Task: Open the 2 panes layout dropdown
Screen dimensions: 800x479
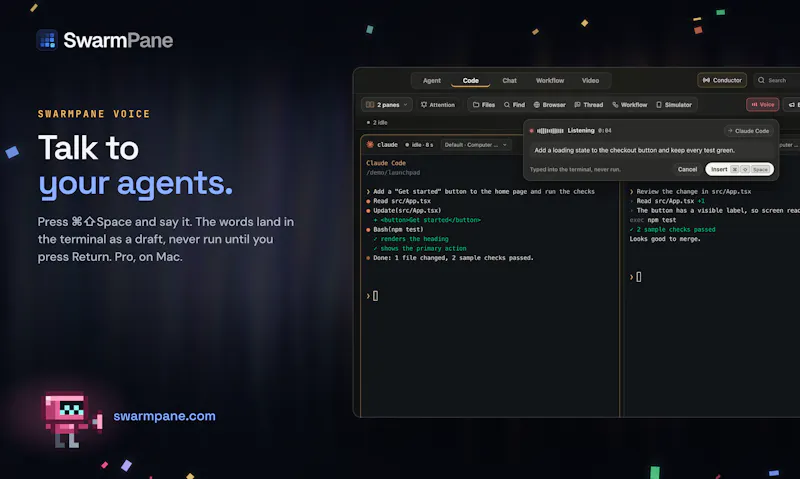Action: pyautogui.click(x=387, y=105)
